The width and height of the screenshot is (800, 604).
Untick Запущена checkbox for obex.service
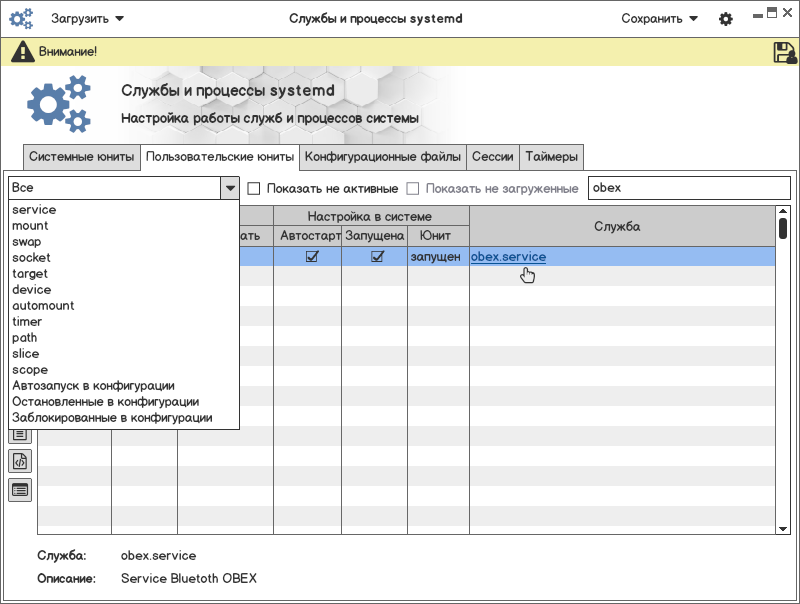tap(377, 257)
